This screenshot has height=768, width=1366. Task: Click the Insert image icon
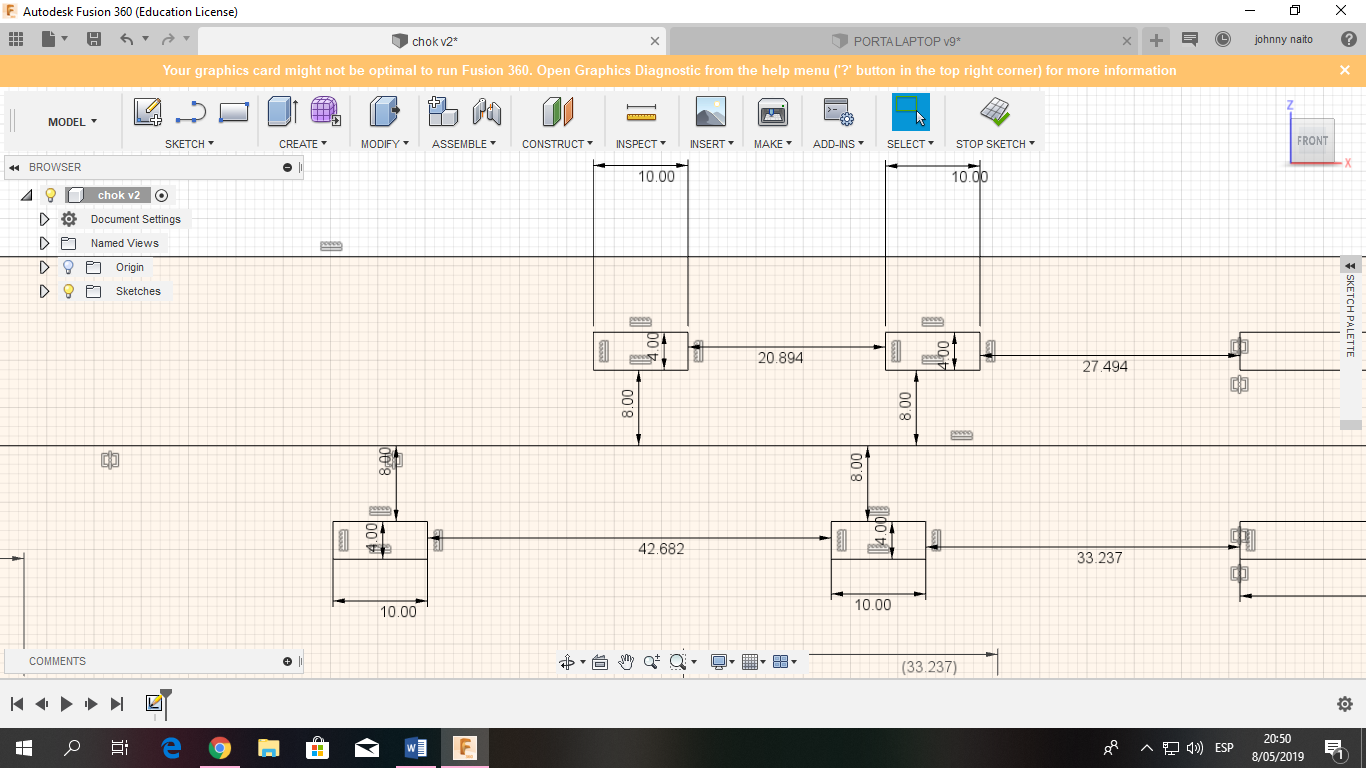[710, 111]
